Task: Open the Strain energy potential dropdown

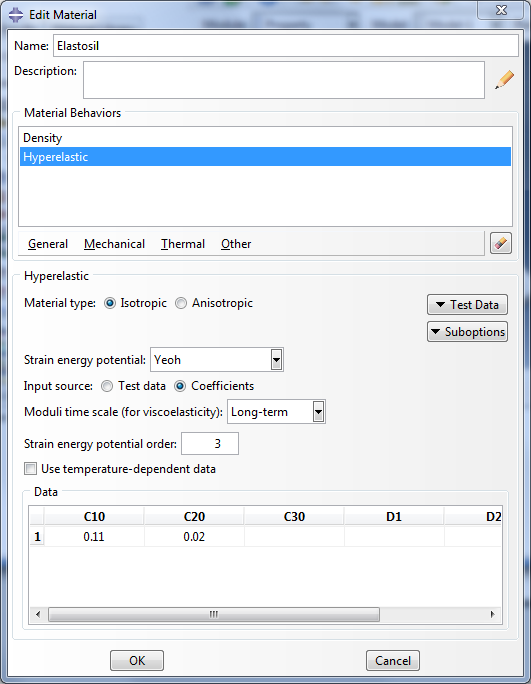Action: (277, 360)
